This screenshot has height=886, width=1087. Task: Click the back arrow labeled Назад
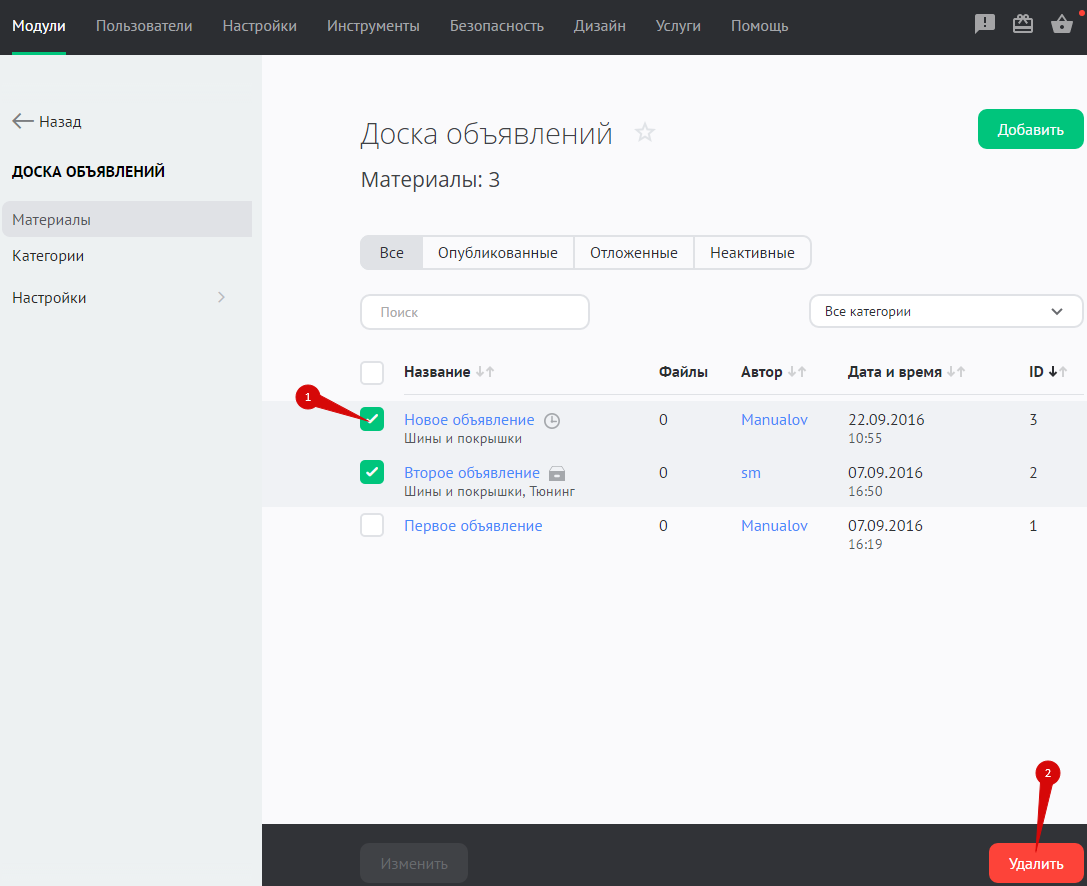[47, 121]
